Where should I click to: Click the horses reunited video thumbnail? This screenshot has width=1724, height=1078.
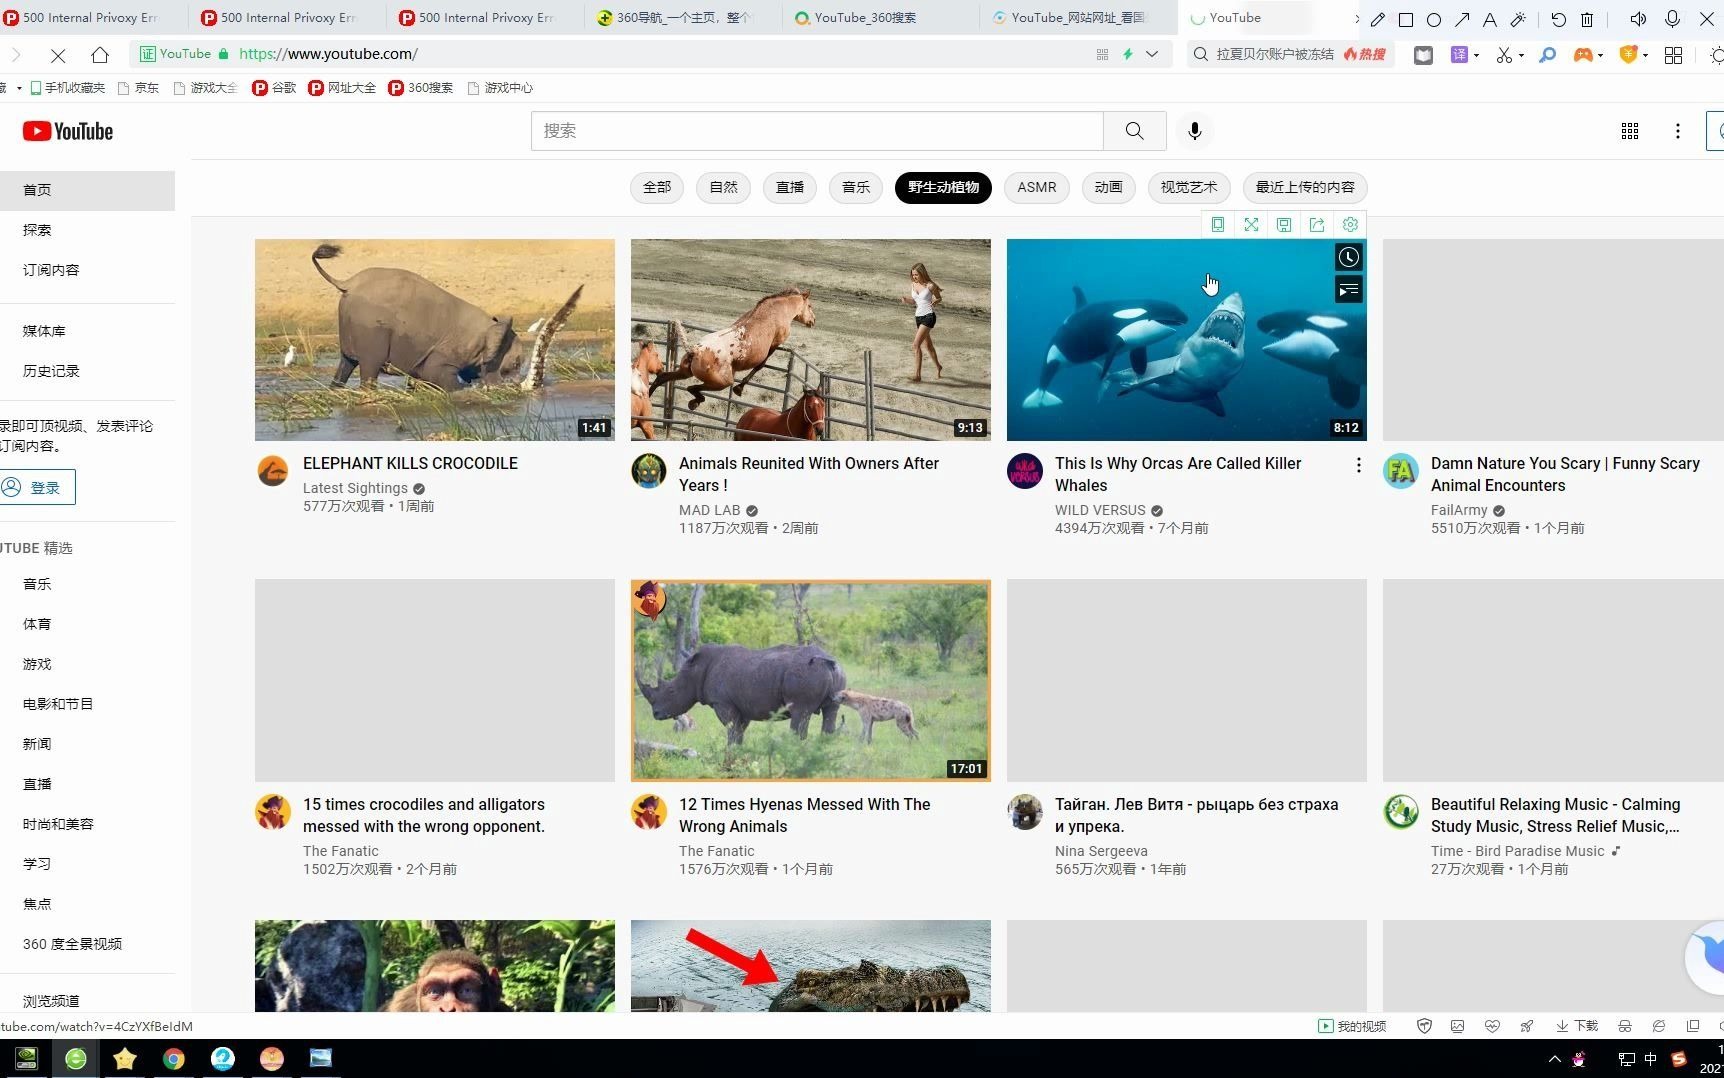[811, 340]
